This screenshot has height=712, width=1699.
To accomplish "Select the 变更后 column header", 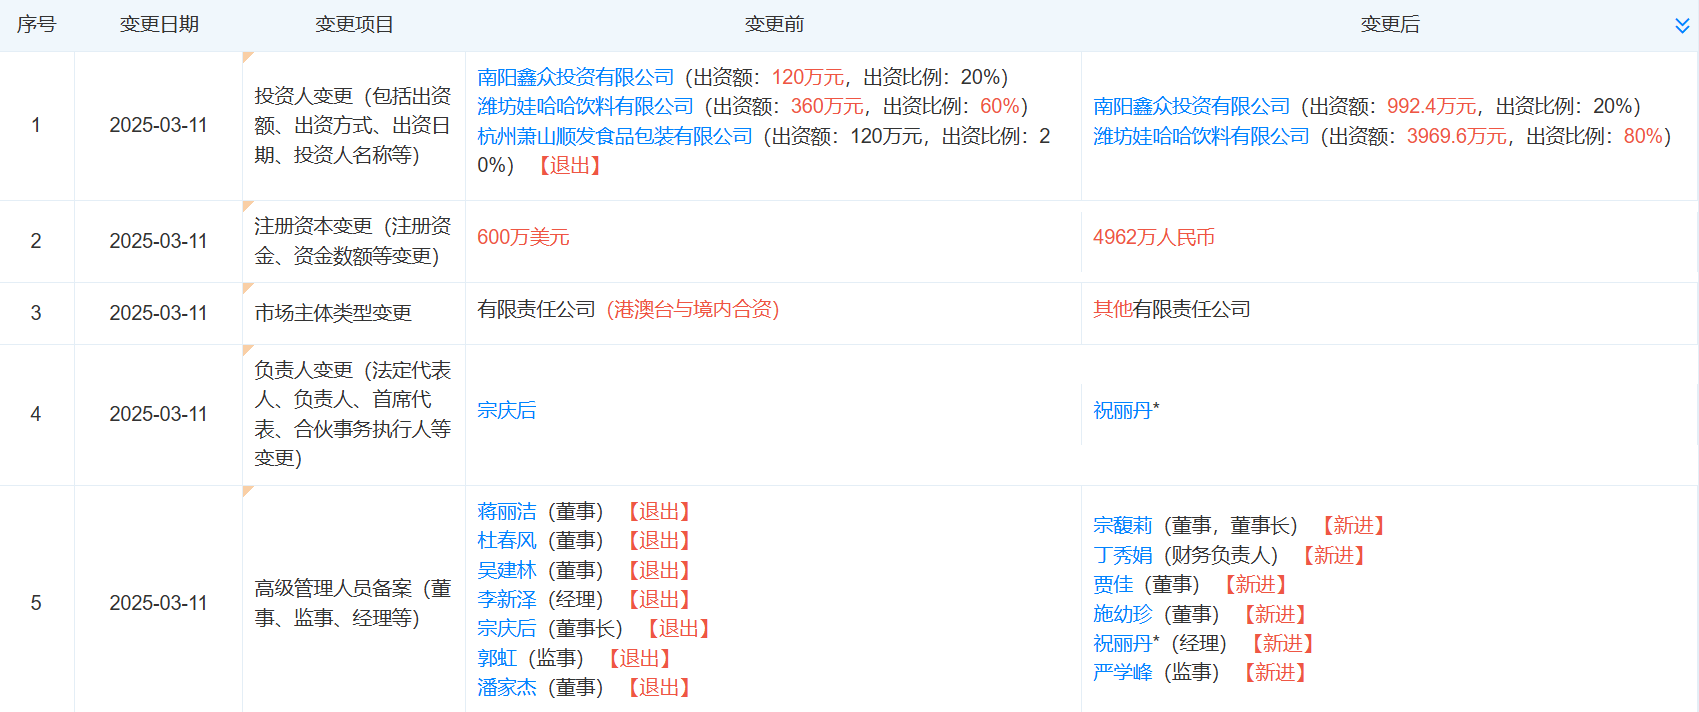I will pos(1390,24).
